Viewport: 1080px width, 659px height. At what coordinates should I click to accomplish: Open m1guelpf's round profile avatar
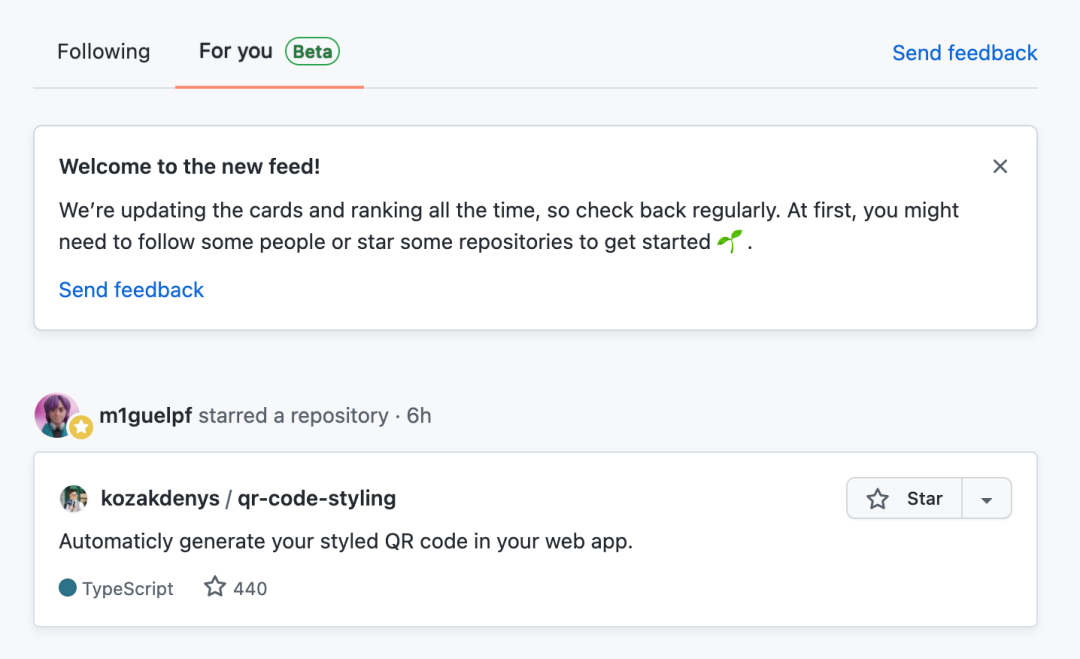pos(55,413)
